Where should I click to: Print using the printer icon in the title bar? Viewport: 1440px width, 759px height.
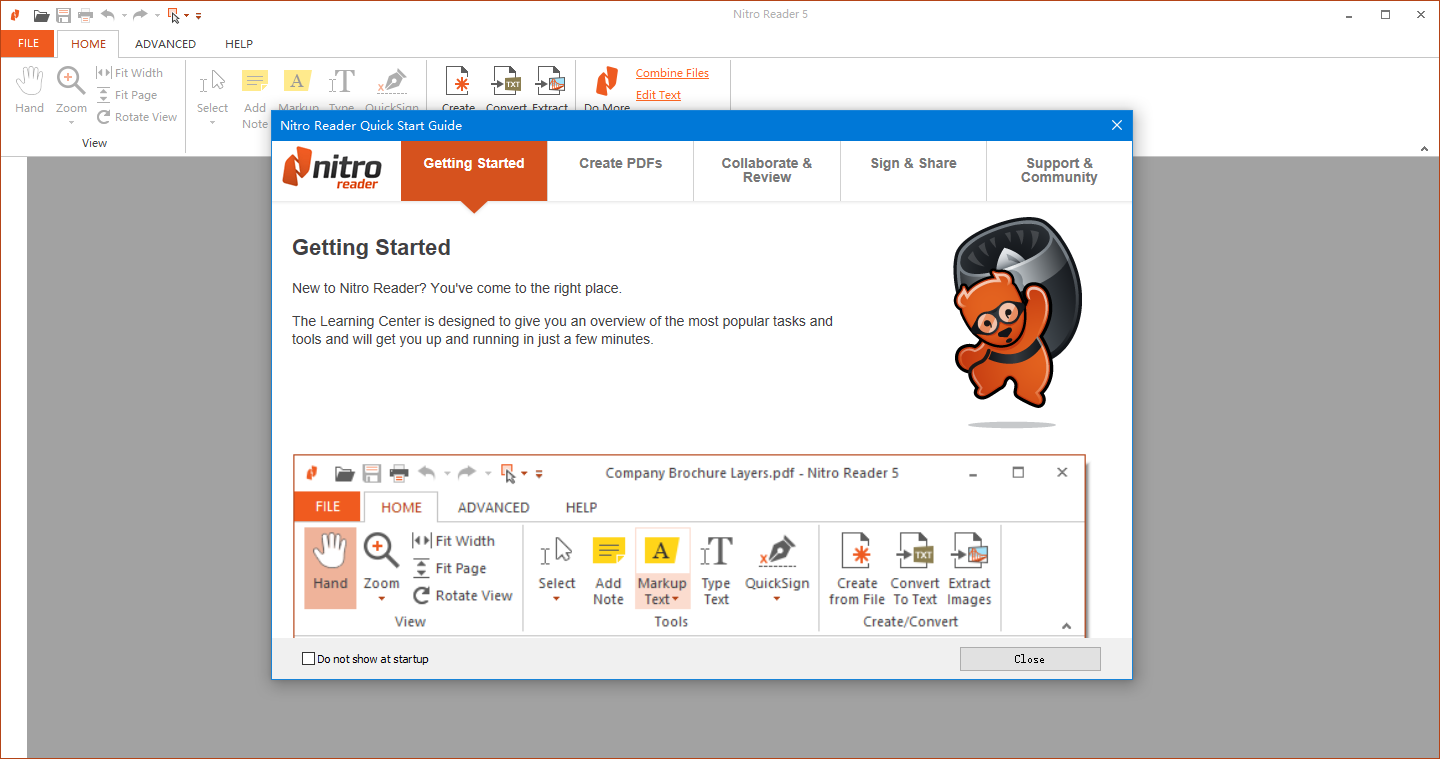85,15
